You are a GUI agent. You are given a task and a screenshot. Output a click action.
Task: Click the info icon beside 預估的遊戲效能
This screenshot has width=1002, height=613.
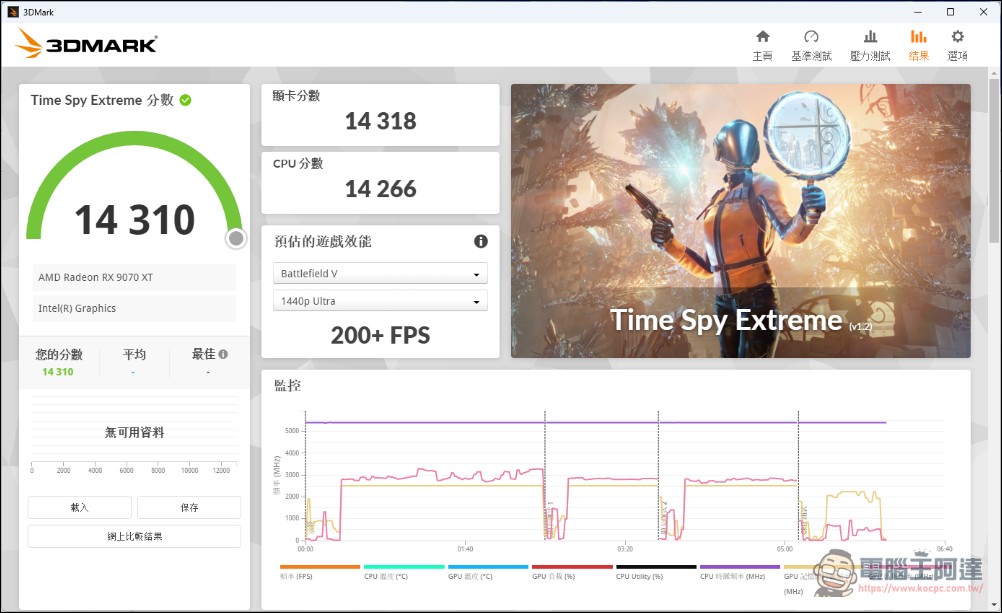481,242
